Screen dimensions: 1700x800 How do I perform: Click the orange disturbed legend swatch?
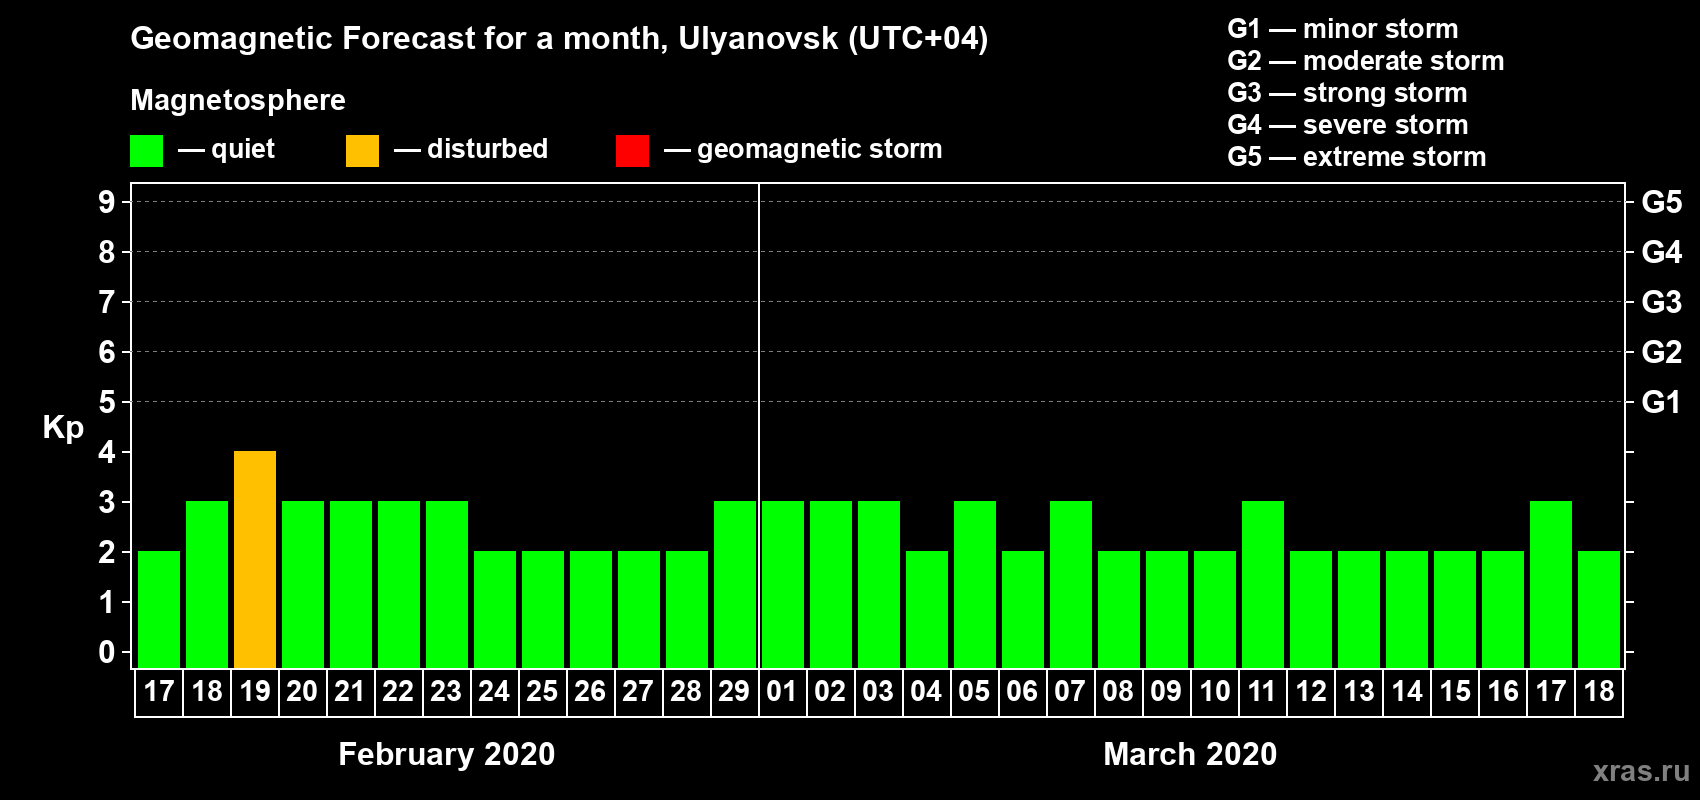pyautogui.click(x=362, y=151)
